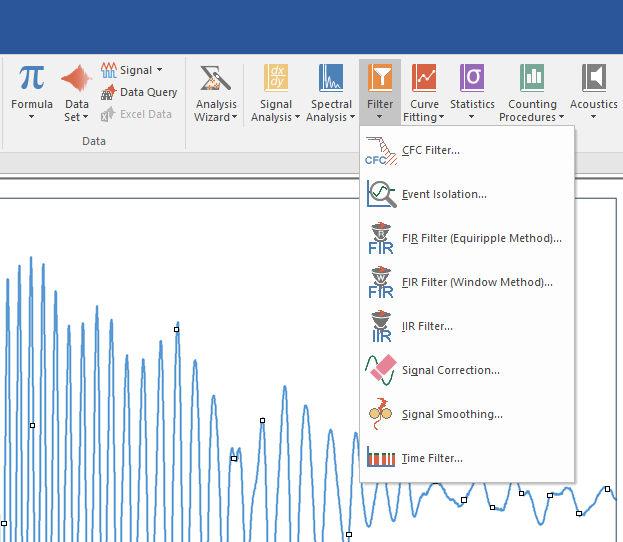Click the Data Set waveform icon
Viewport: 623px width, 542px height.
(x=77, y=78)
